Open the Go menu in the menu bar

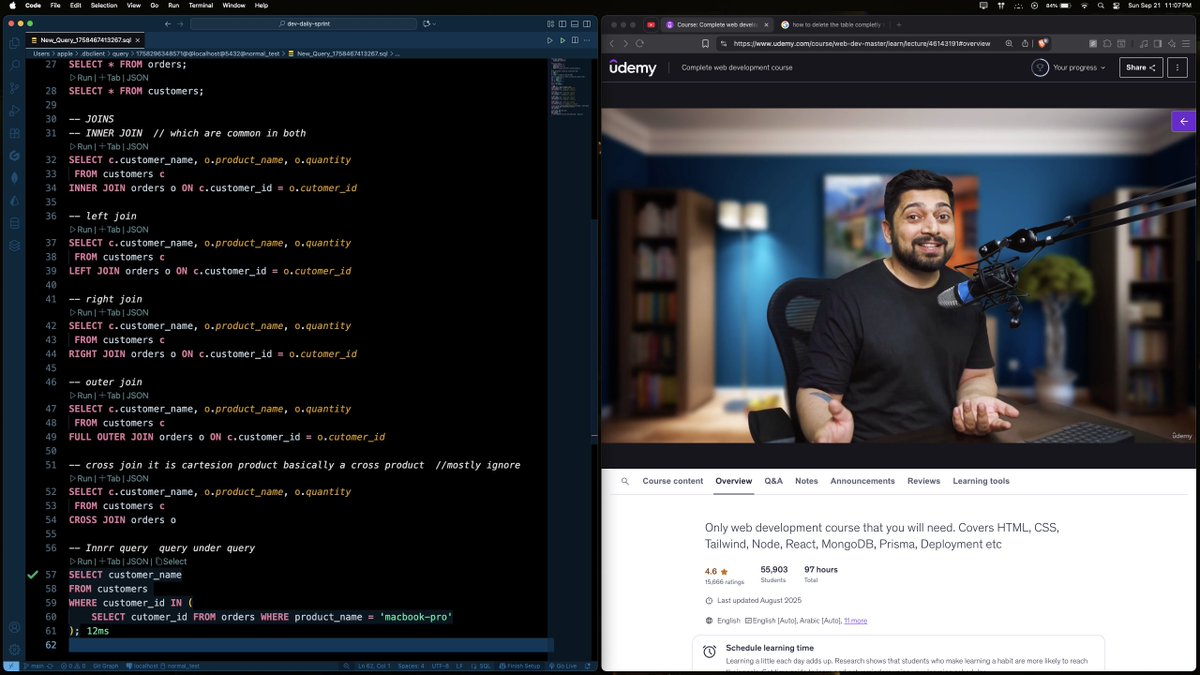point(155,5)
